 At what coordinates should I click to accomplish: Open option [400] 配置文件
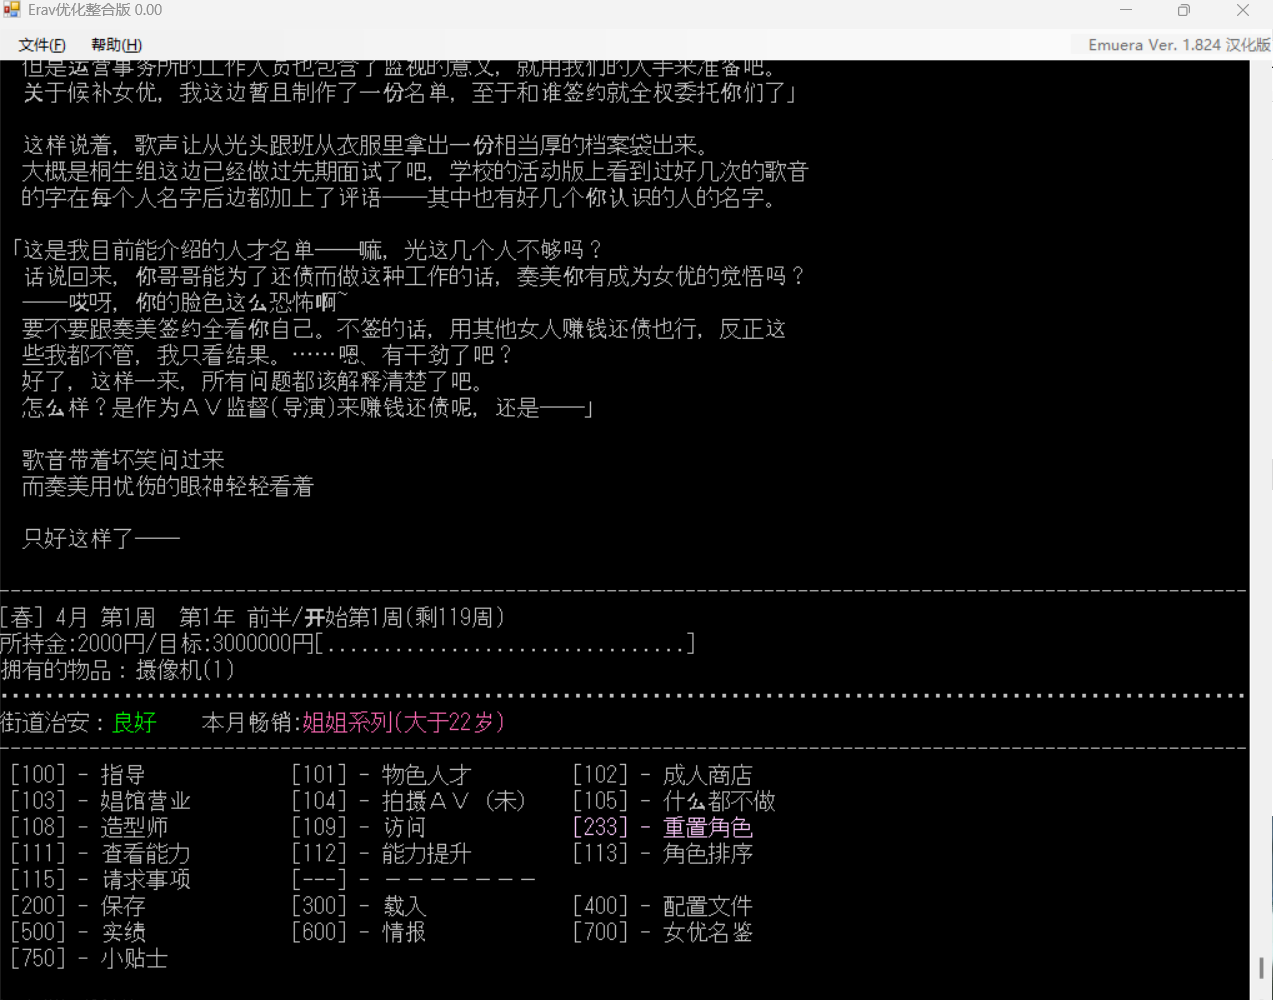(662, 906)
